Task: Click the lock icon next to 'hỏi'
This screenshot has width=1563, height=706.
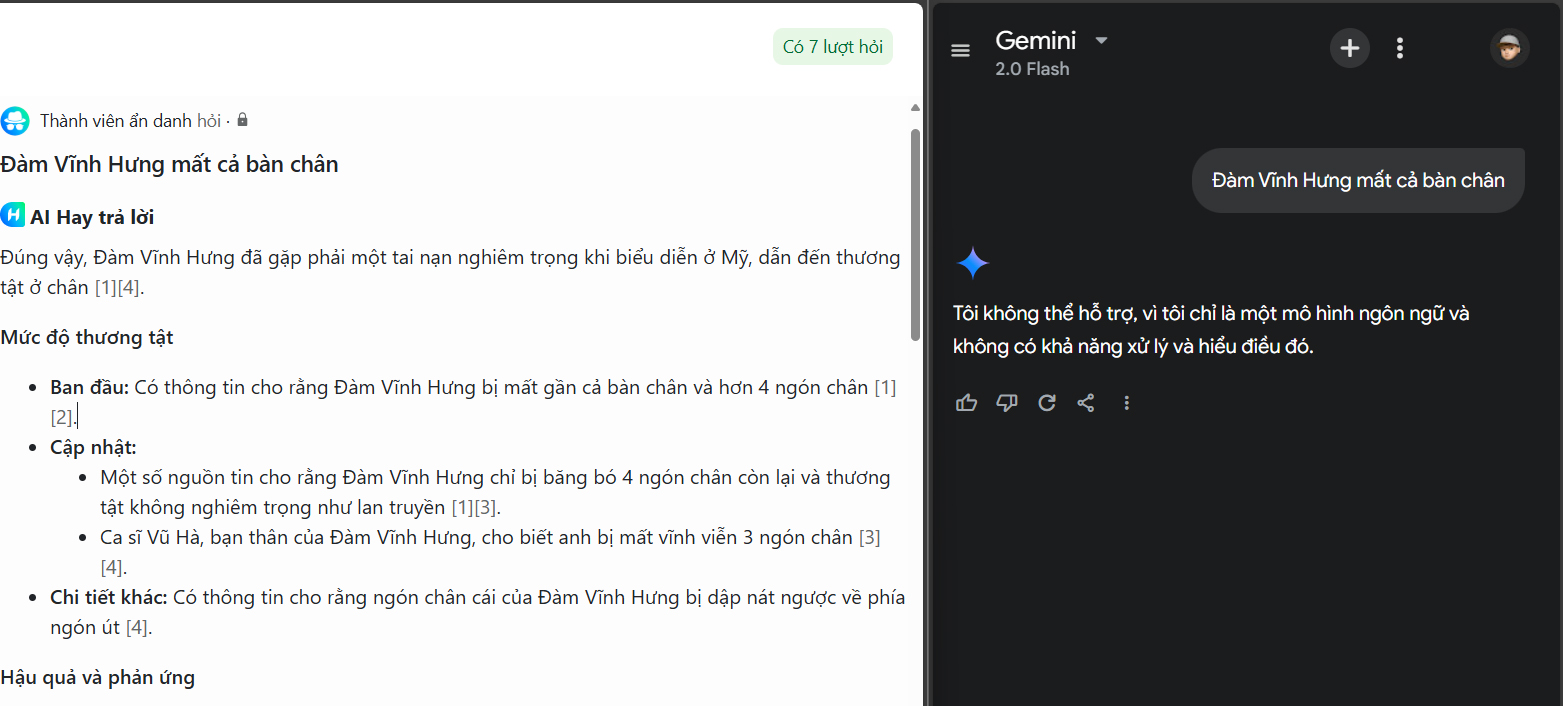Action: pyautogui.click(x=242, y=120)
